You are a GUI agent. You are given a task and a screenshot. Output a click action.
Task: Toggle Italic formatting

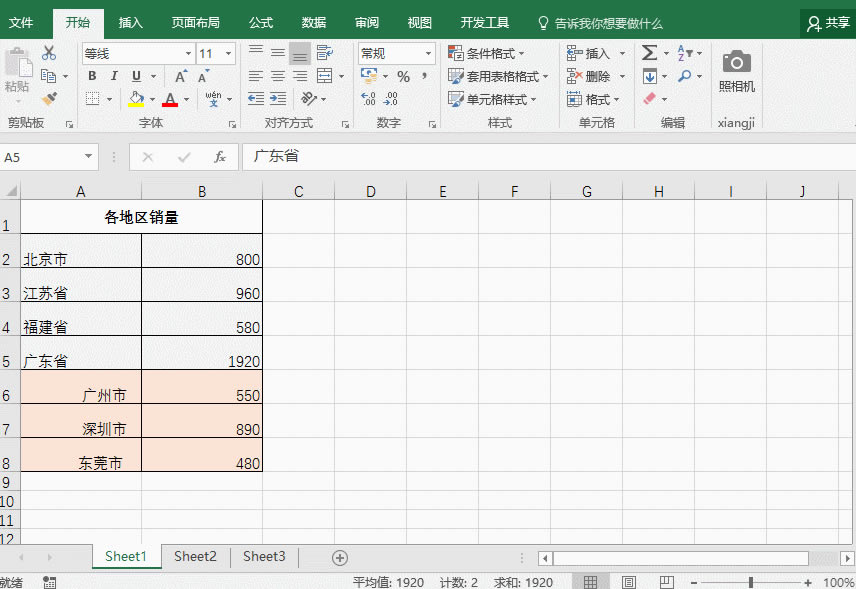114,76
